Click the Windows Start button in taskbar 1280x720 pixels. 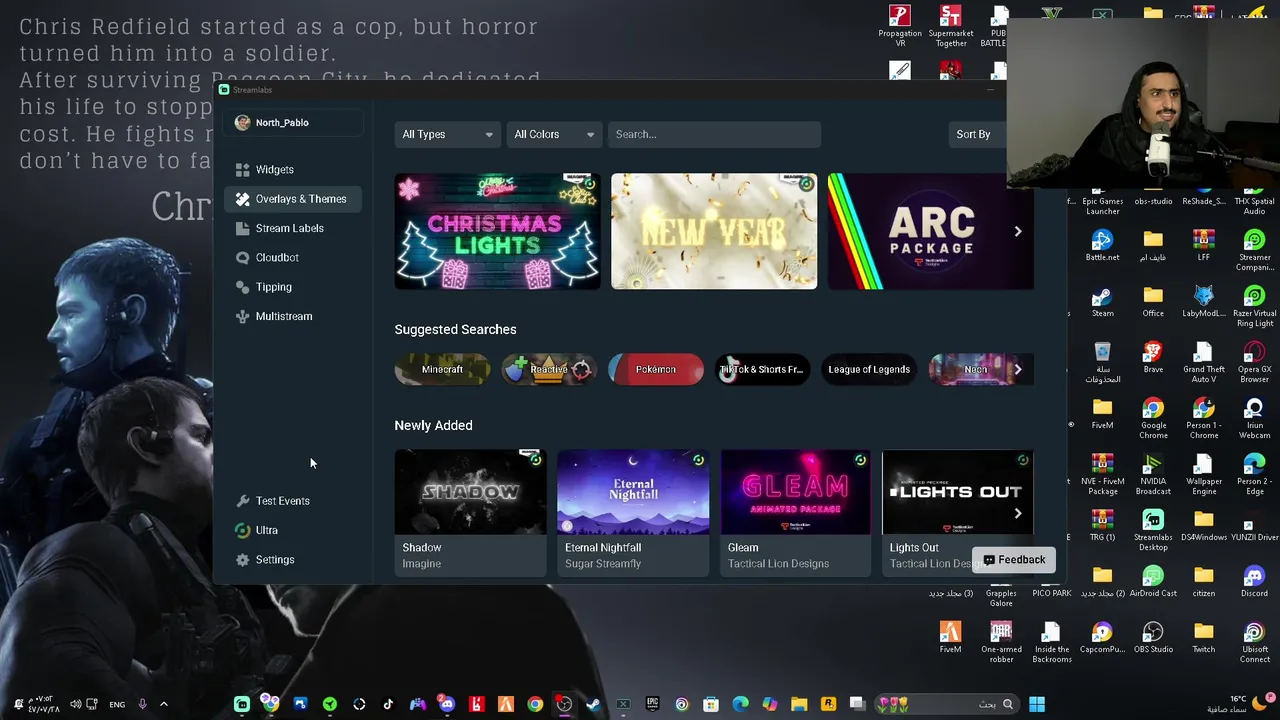point(1037,704)
